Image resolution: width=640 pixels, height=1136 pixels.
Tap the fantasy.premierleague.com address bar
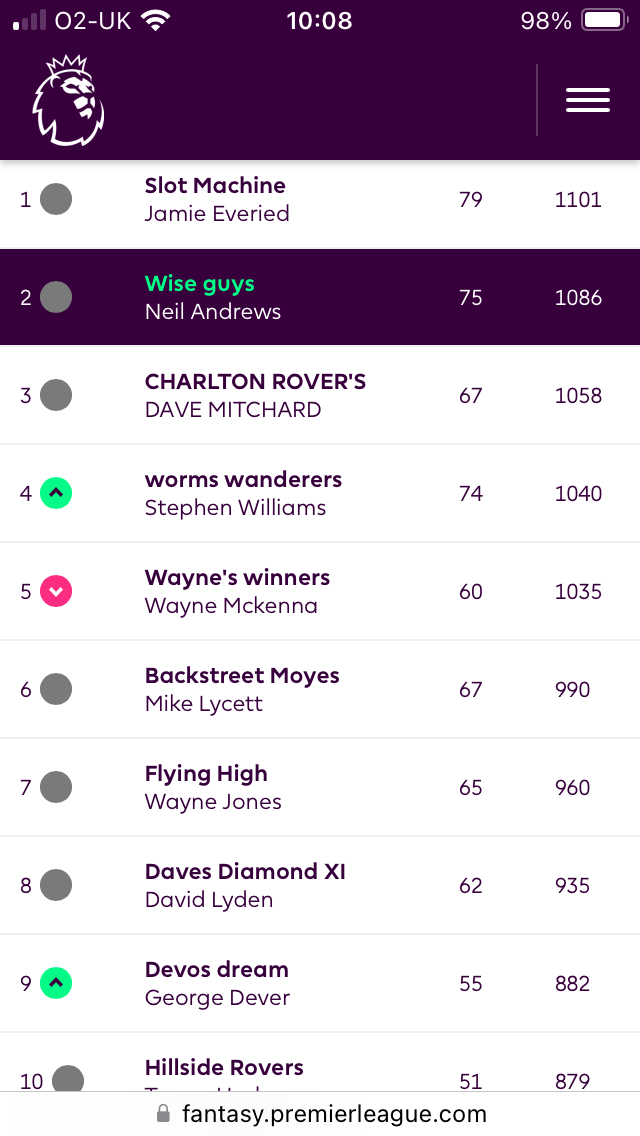320,1114
